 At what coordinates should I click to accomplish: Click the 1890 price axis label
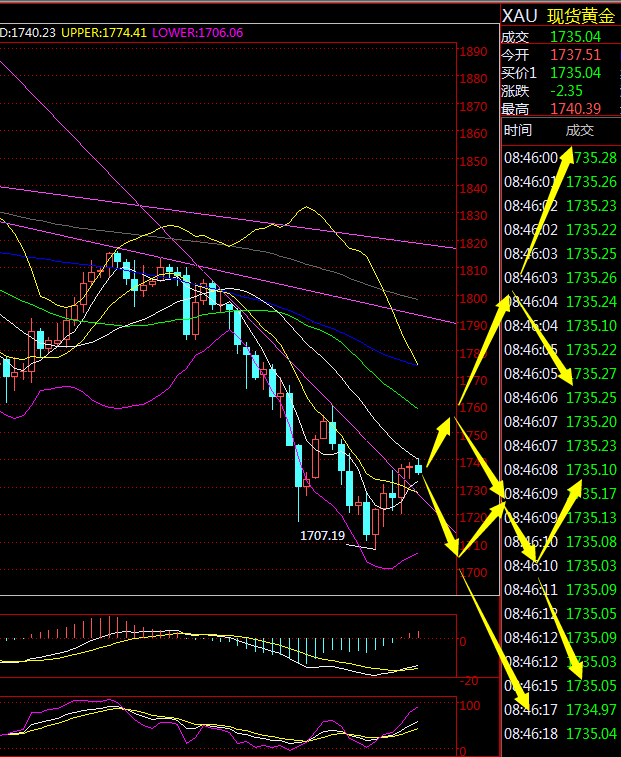tap(472, 52)
